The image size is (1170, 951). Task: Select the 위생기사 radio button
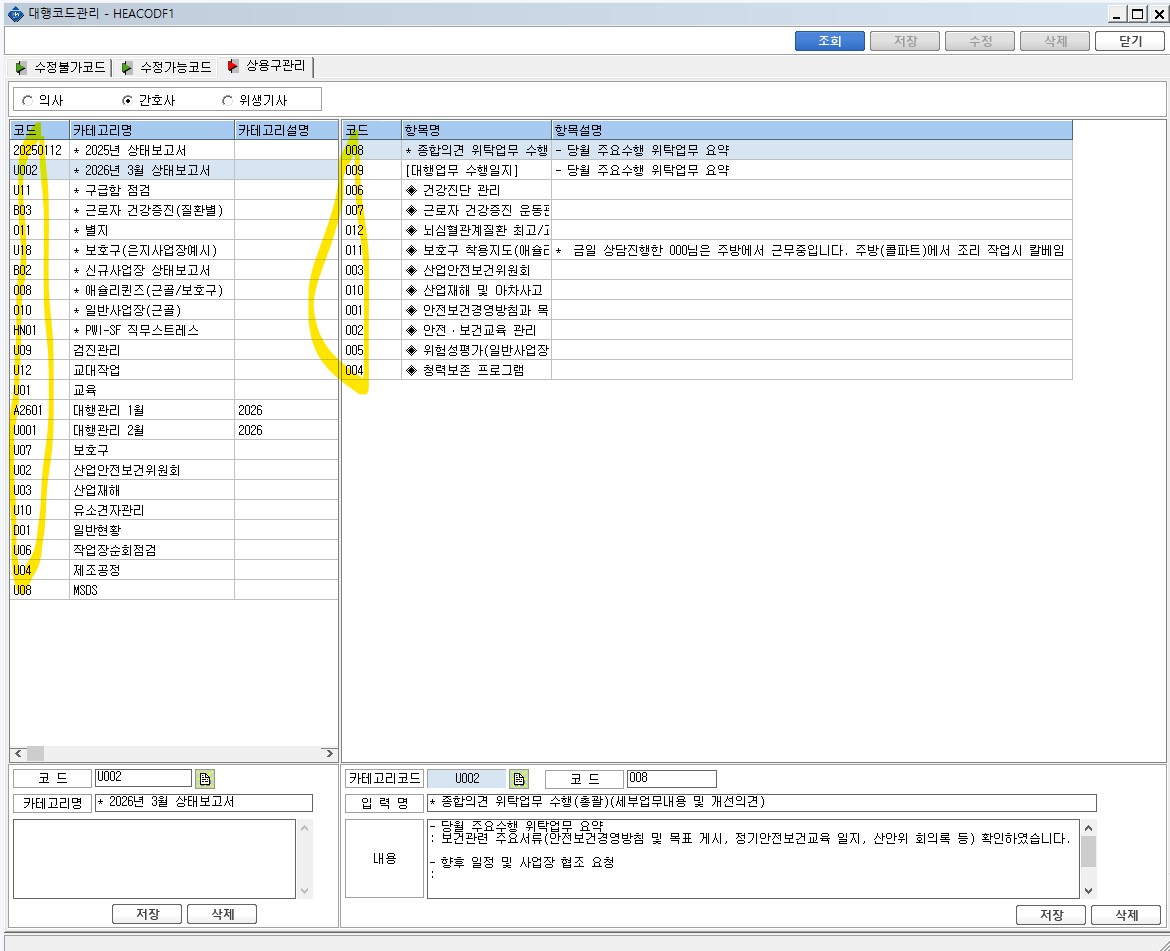pyautogui.click(x=227, y=100)
